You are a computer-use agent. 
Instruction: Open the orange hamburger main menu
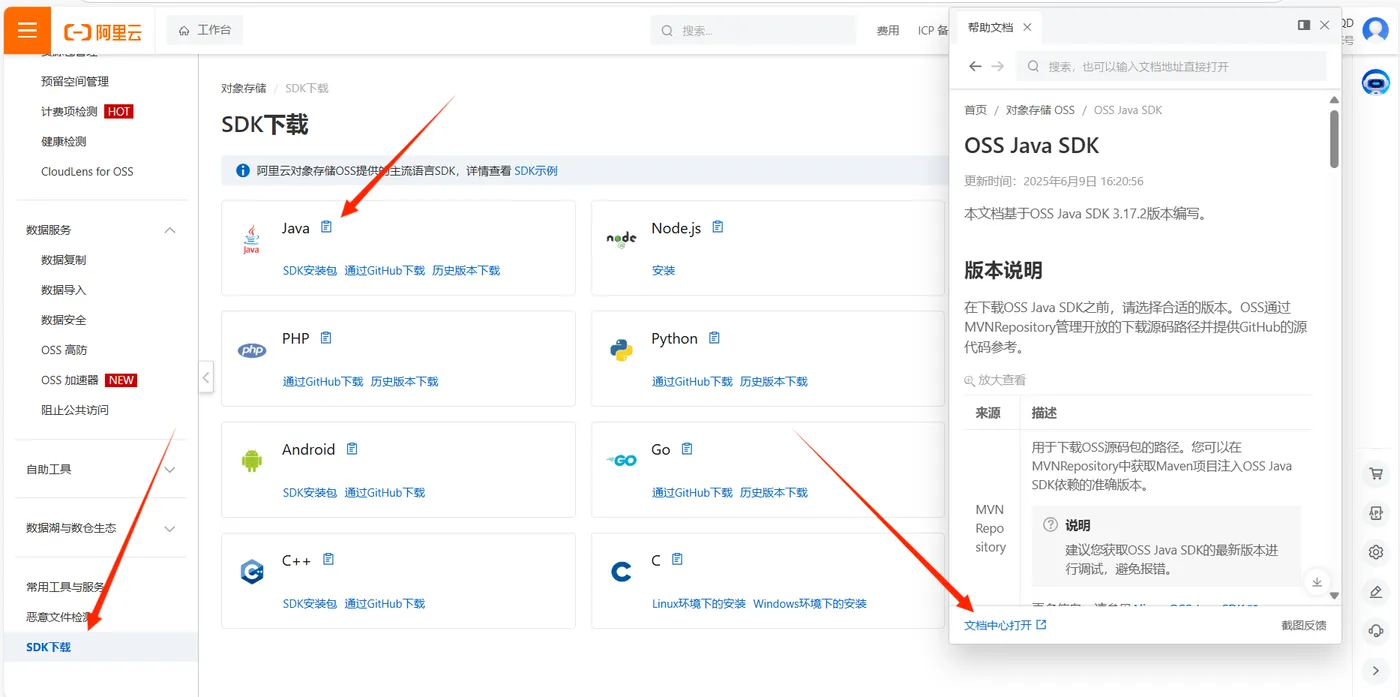(27, 30)
